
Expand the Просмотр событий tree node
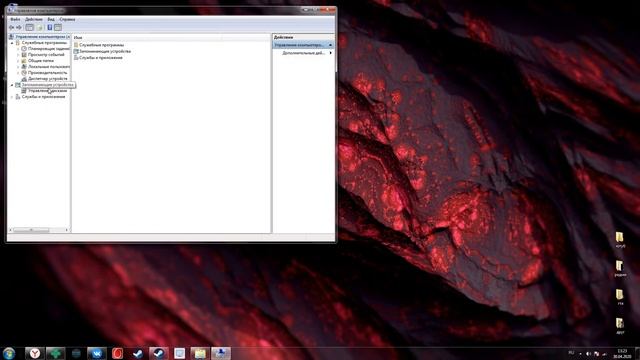[x=18, y=54]
